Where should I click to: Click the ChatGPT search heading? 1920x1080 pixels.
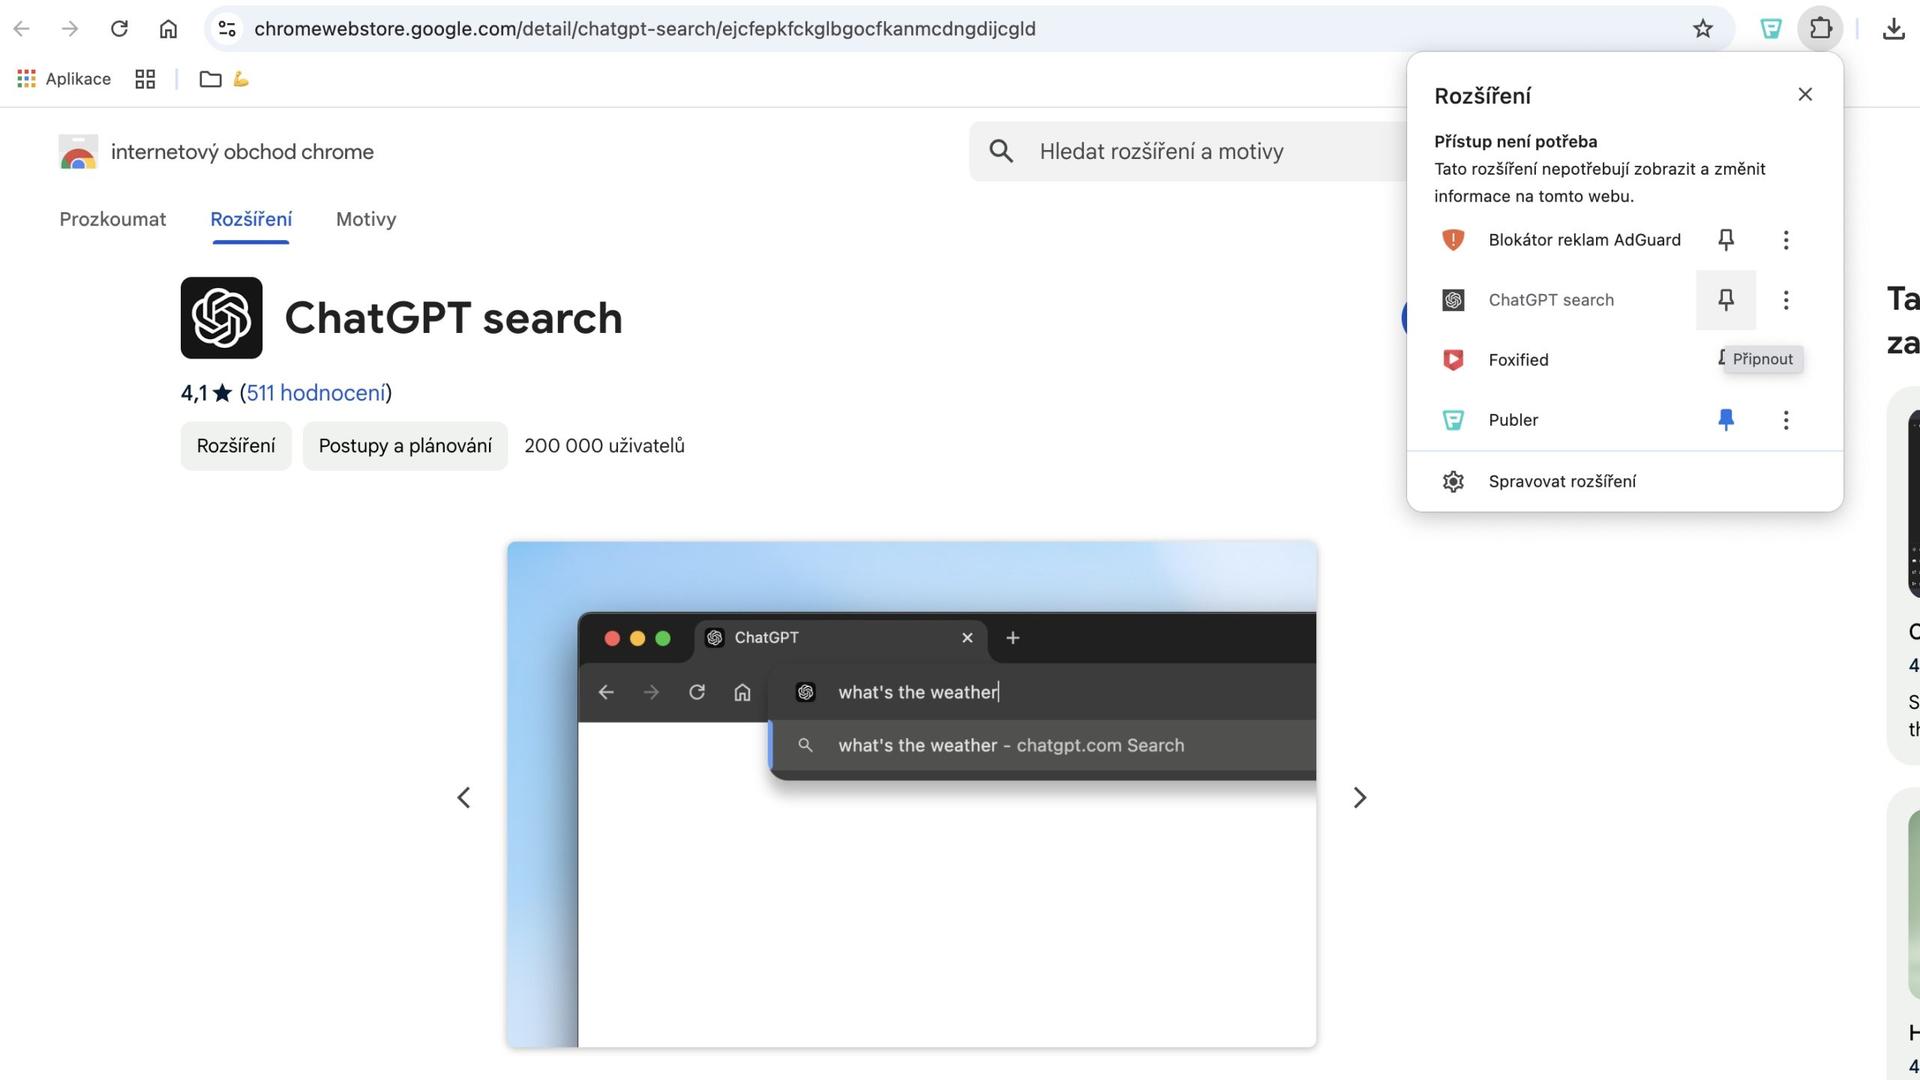[x=453, y=318]
